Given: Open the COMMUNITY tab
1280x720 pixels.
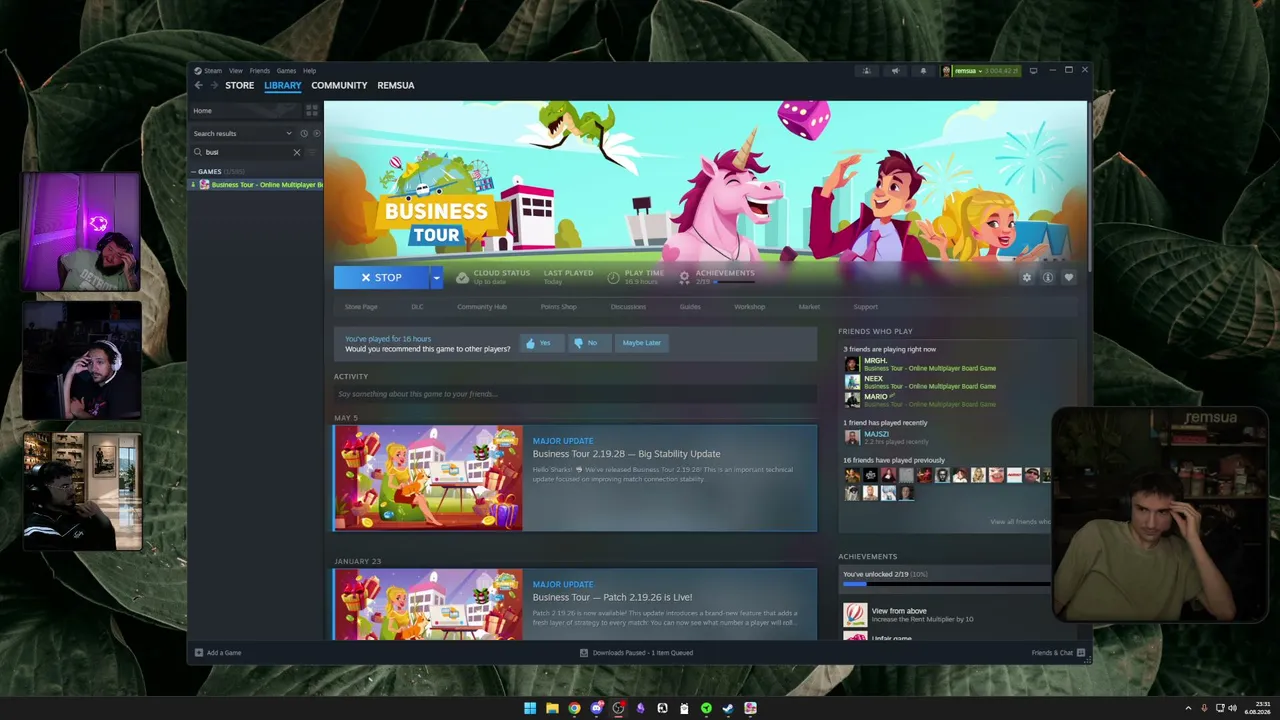Looking at the screenshot, I should tap(339, 85).
